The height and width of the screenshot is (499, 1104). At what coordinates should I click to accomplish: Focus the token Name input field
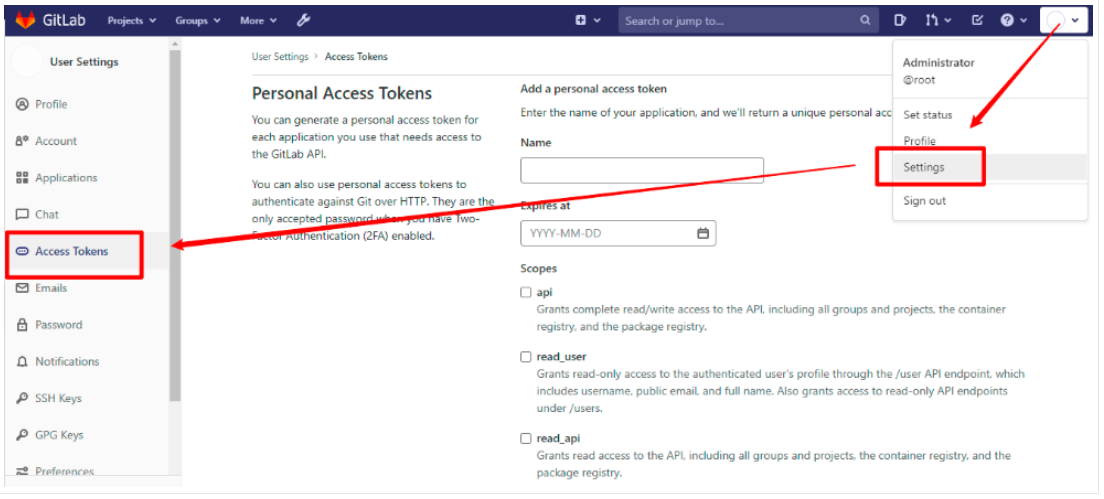(x=641, y=170)
